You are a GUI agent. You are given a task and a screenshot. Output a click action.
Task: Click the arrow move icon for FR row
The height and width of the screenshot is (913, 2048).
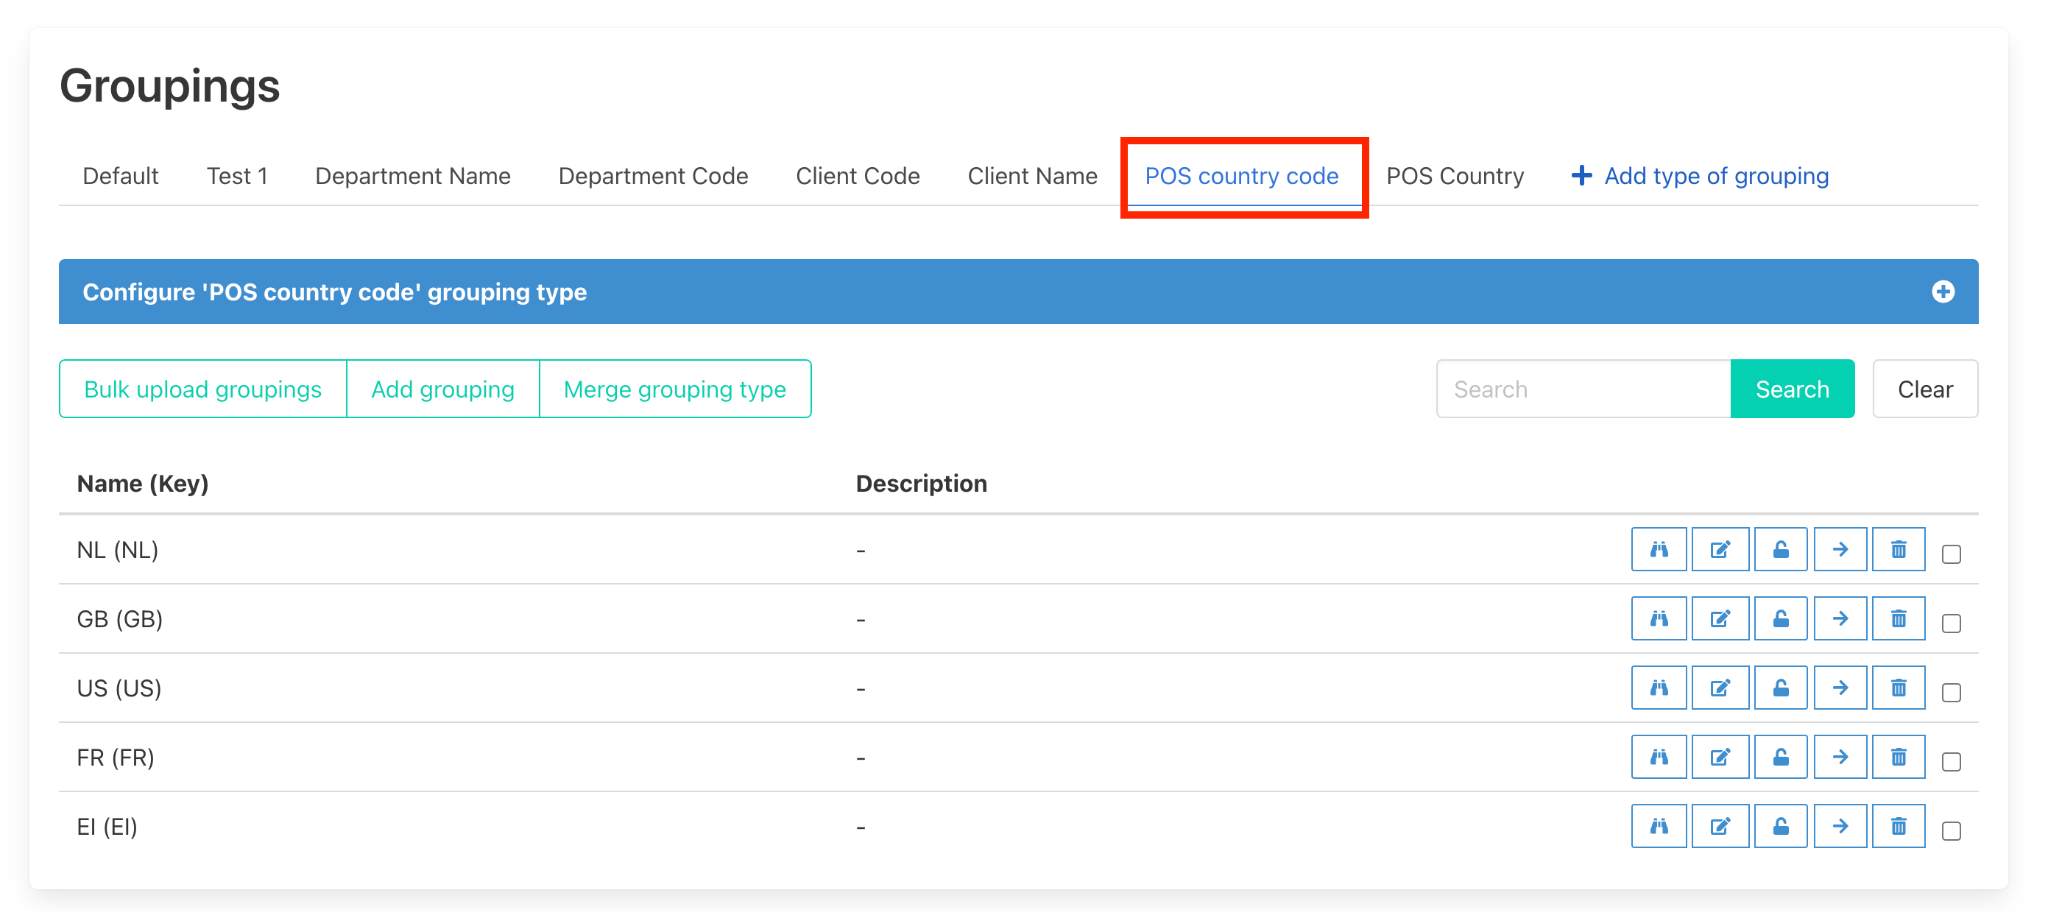click(1840, 757)
